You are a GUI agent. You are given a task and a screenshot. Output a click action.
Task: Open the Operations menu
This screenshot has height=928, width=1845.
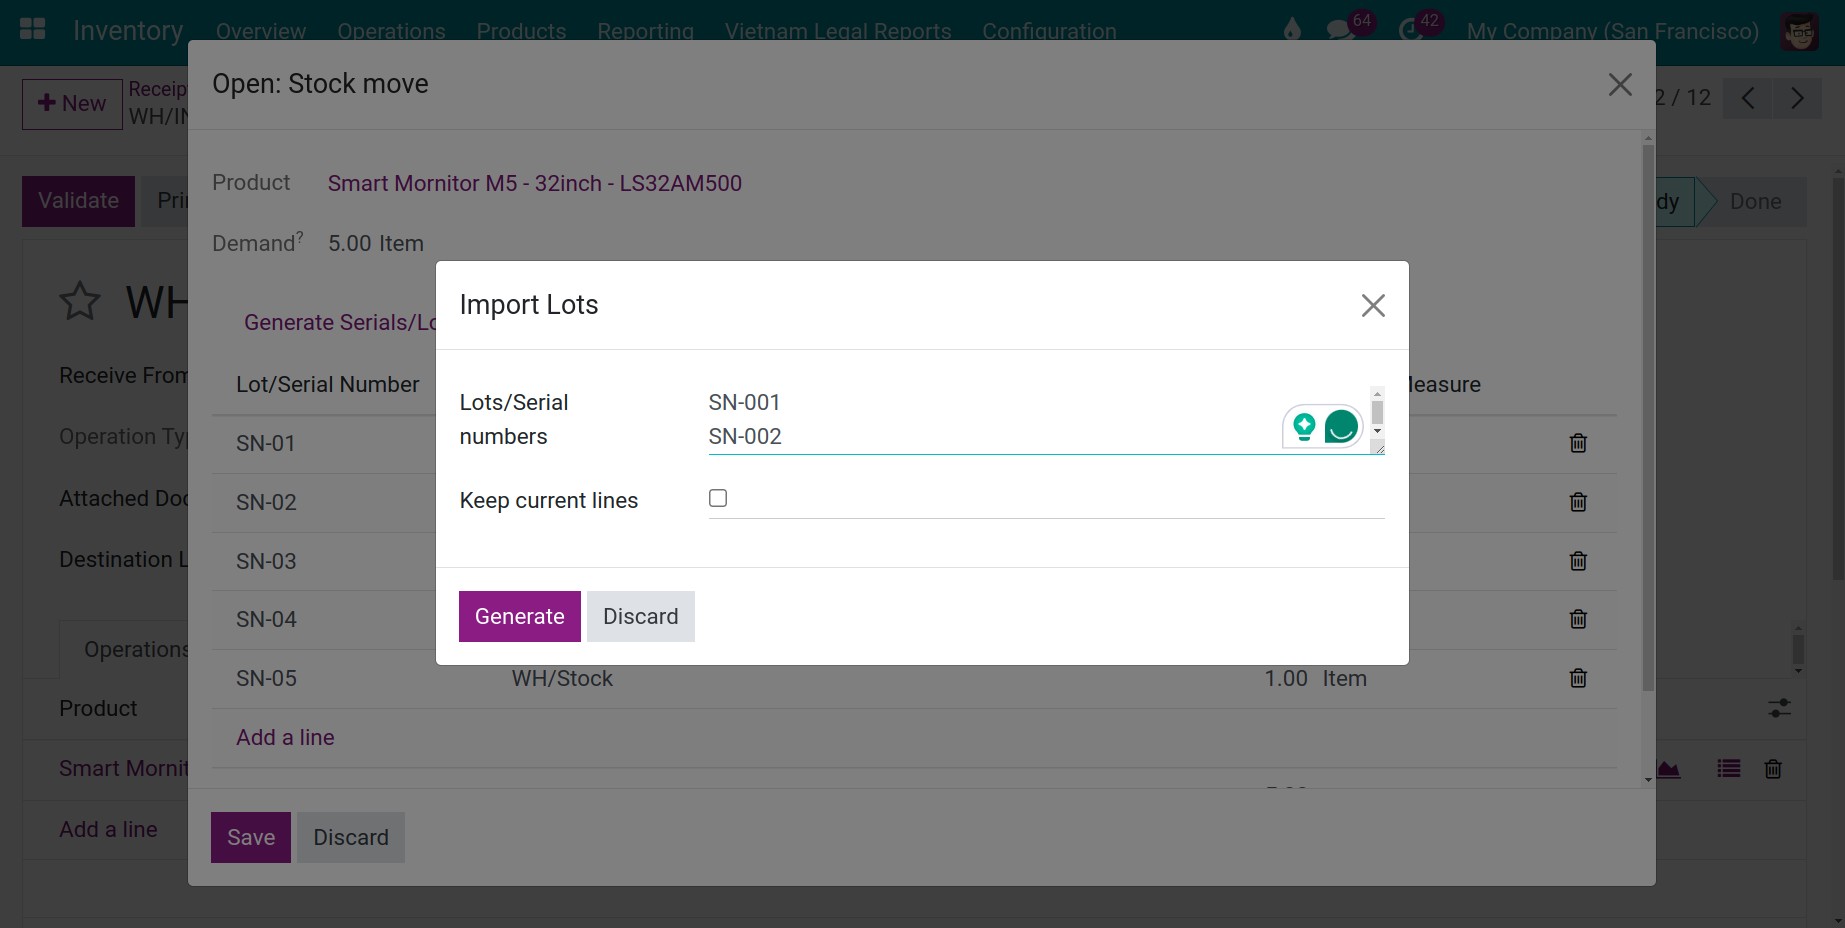391,31
